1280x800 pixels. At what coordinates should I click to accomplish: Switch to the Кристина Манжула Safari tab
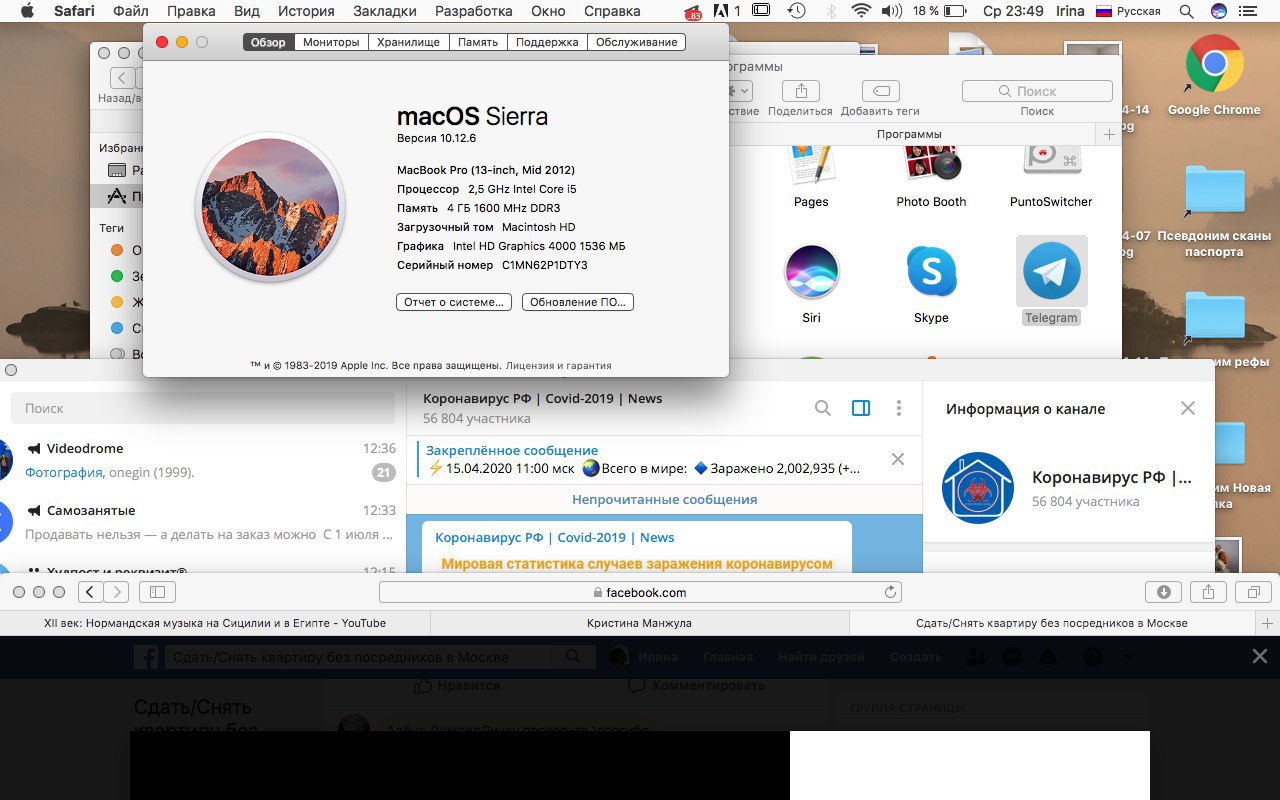(x=639, y=623)
